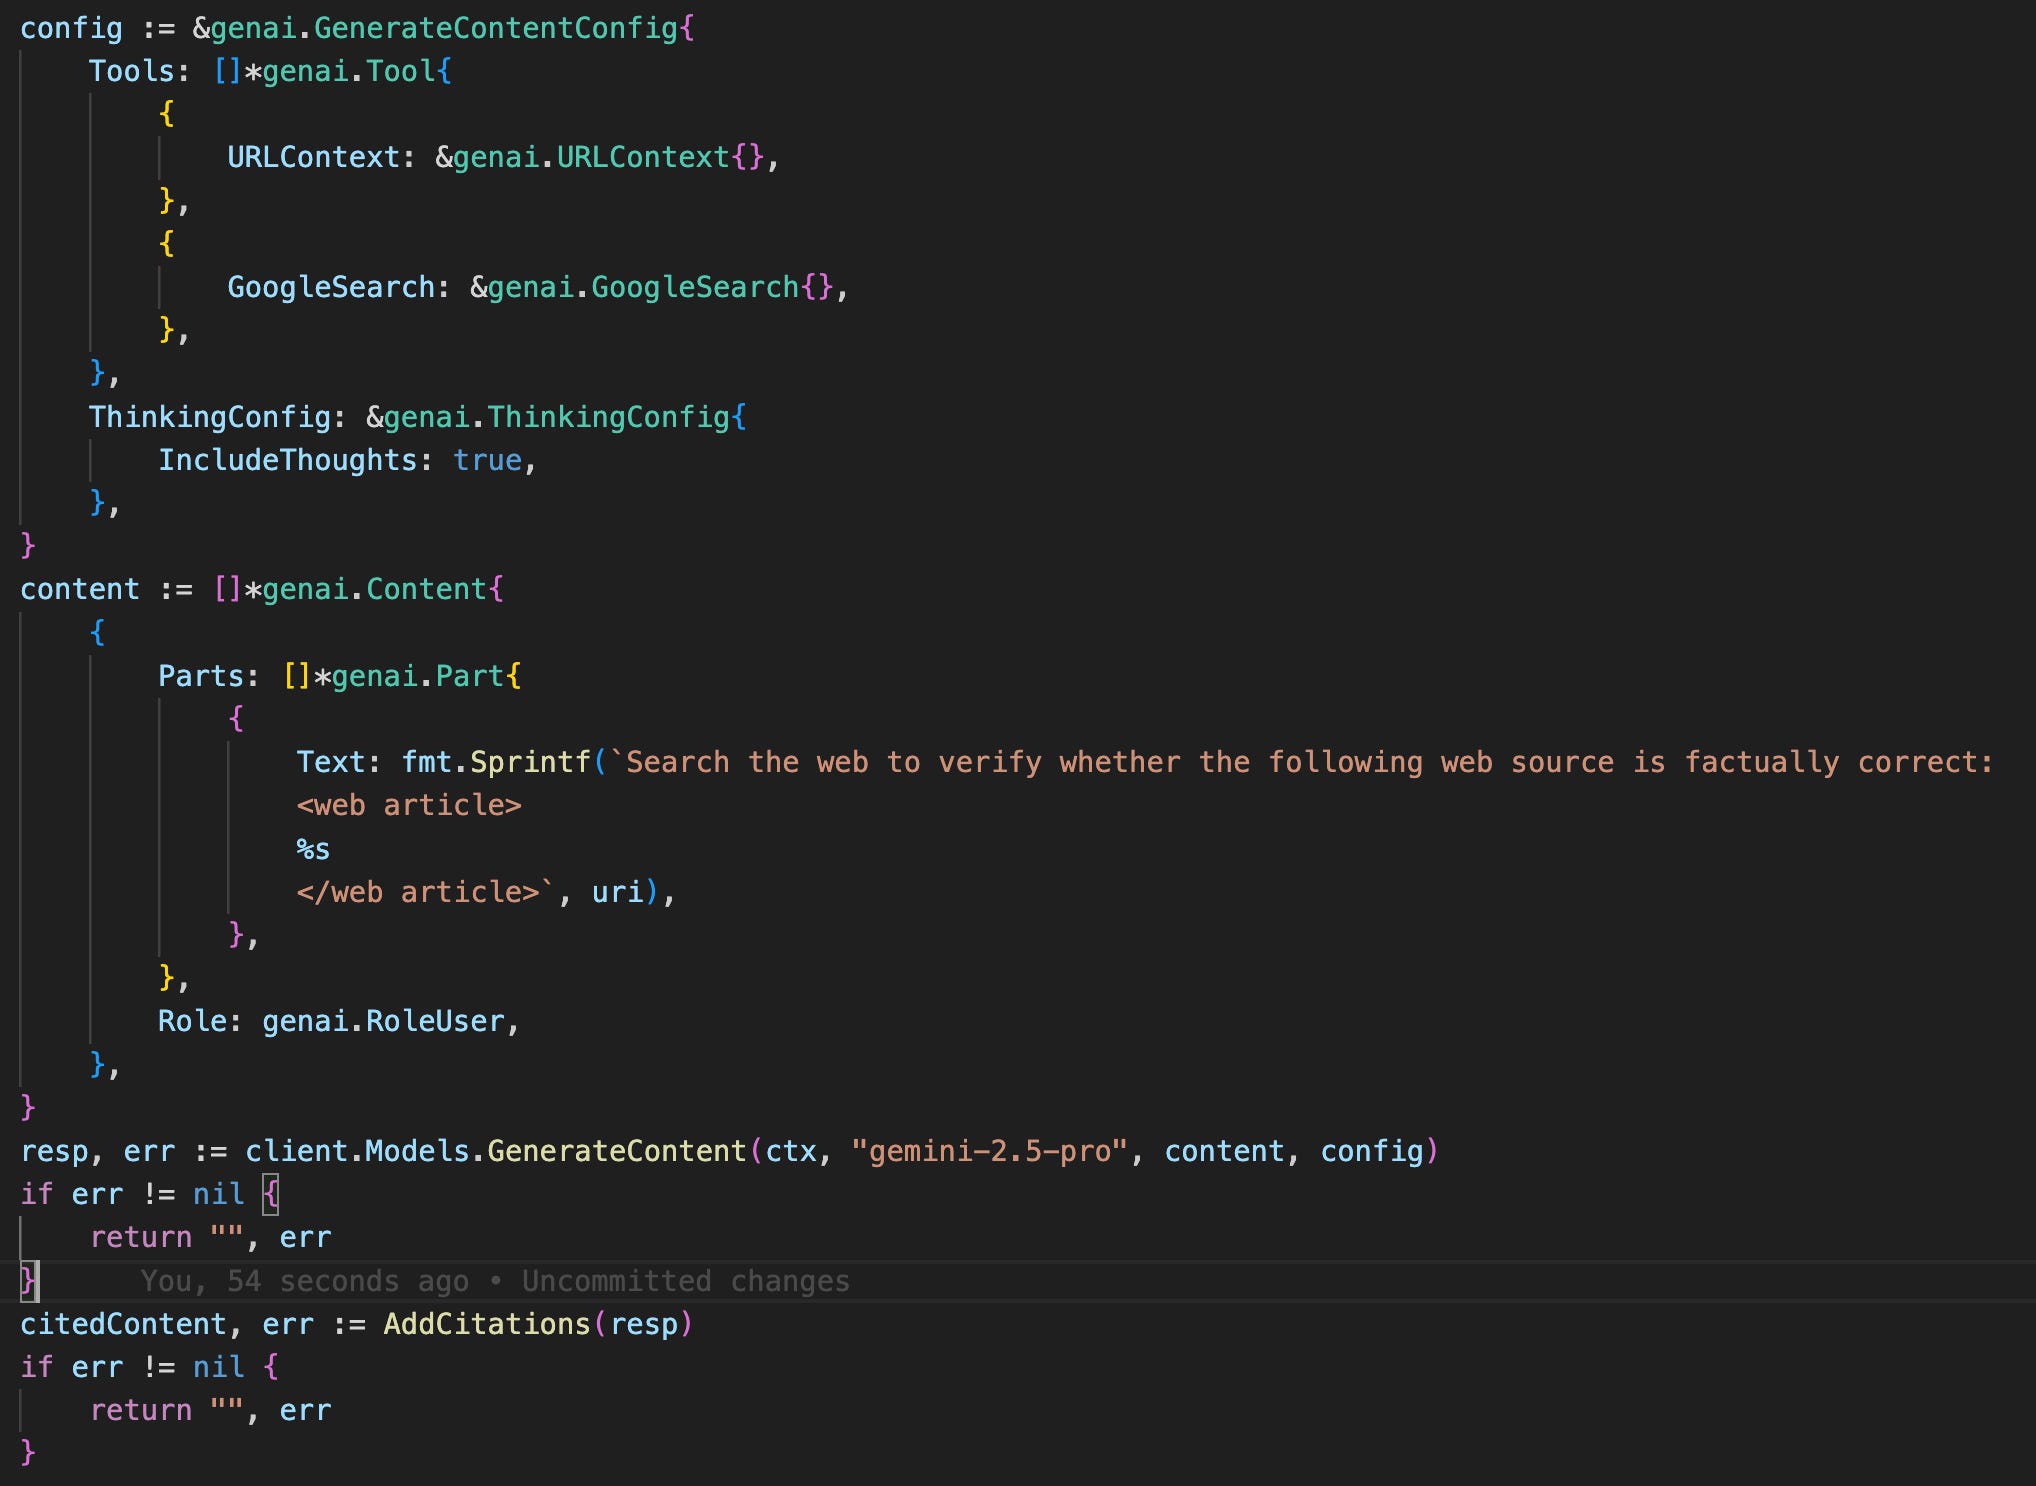The image size is (2036, 1486).
Task: Click the client identifier
Action: coord(296,1151)
